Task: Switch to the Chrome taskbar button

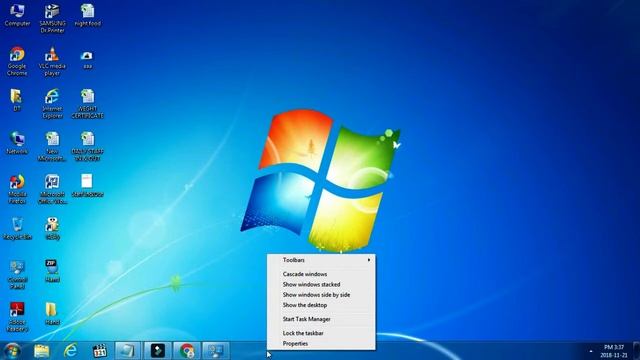Action: point(187,351)
